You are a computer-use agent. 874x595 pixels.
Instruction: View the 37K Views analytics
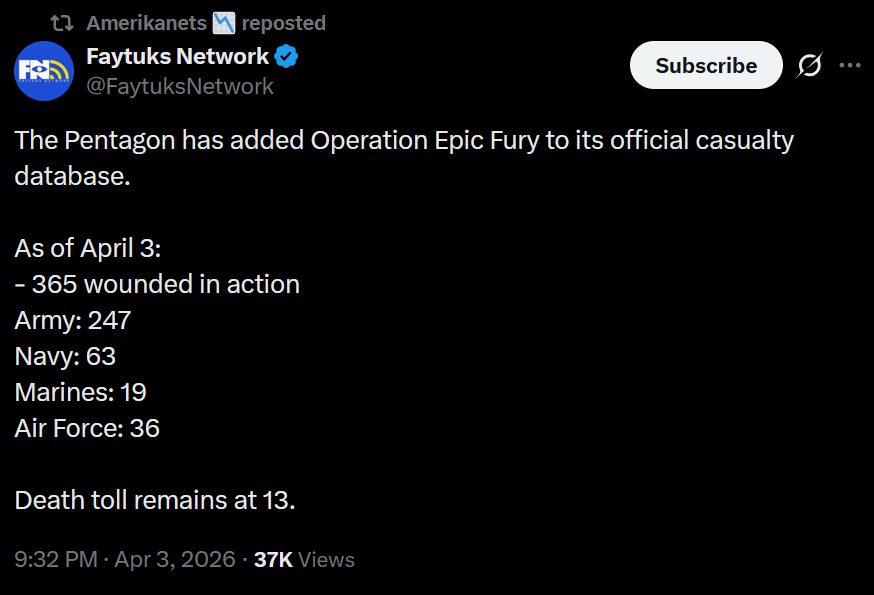[x=304, y=559]
